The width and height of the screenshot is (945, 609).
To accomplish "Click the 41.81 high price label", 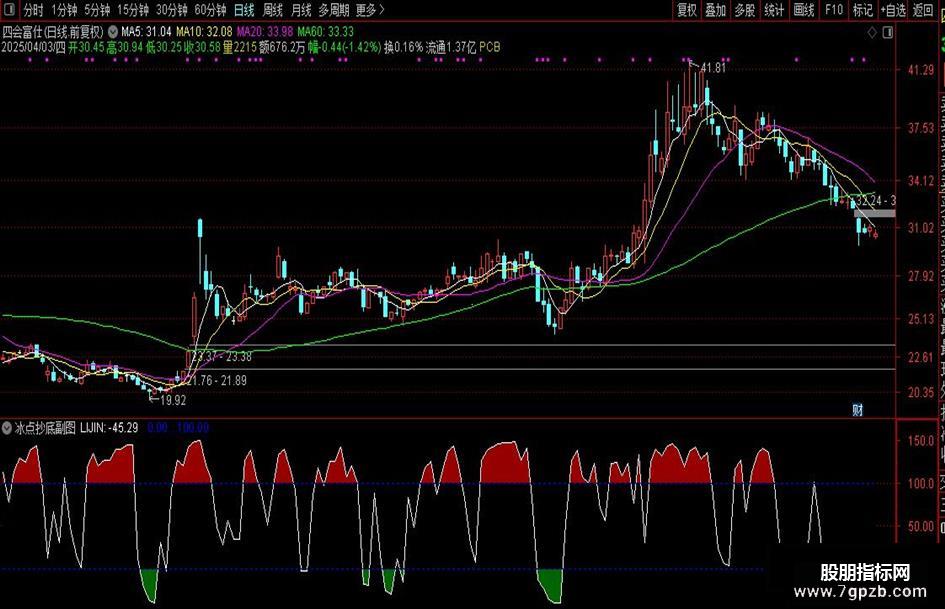I will pos(712,68).
